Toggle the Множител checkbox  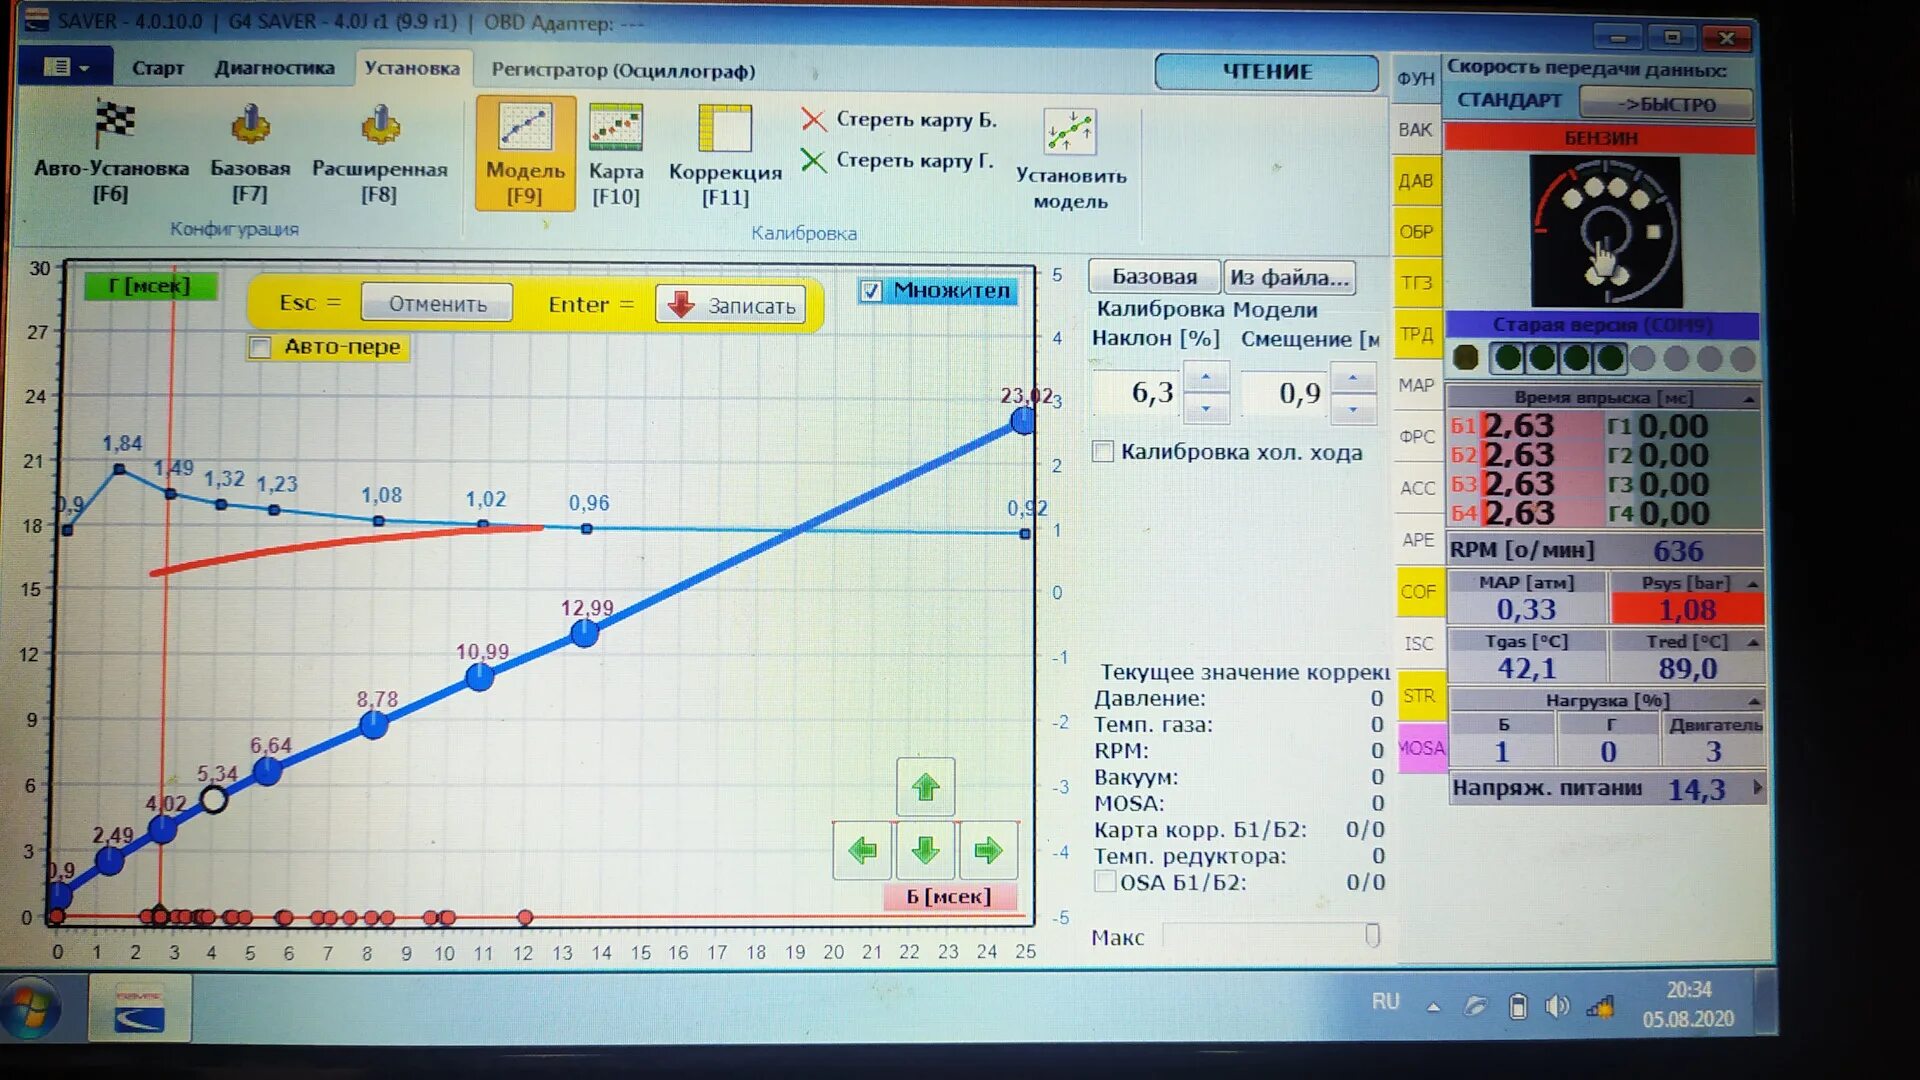click(871, 291)
